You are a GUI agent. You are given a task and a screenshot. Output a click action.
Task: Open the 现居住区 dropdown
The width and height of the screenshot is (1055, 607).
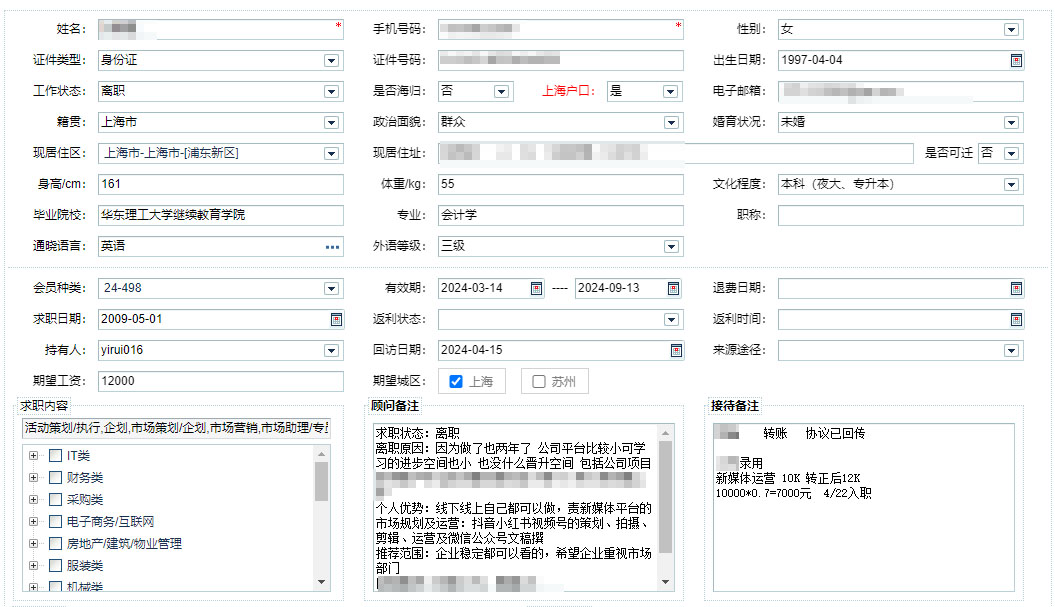331,153
